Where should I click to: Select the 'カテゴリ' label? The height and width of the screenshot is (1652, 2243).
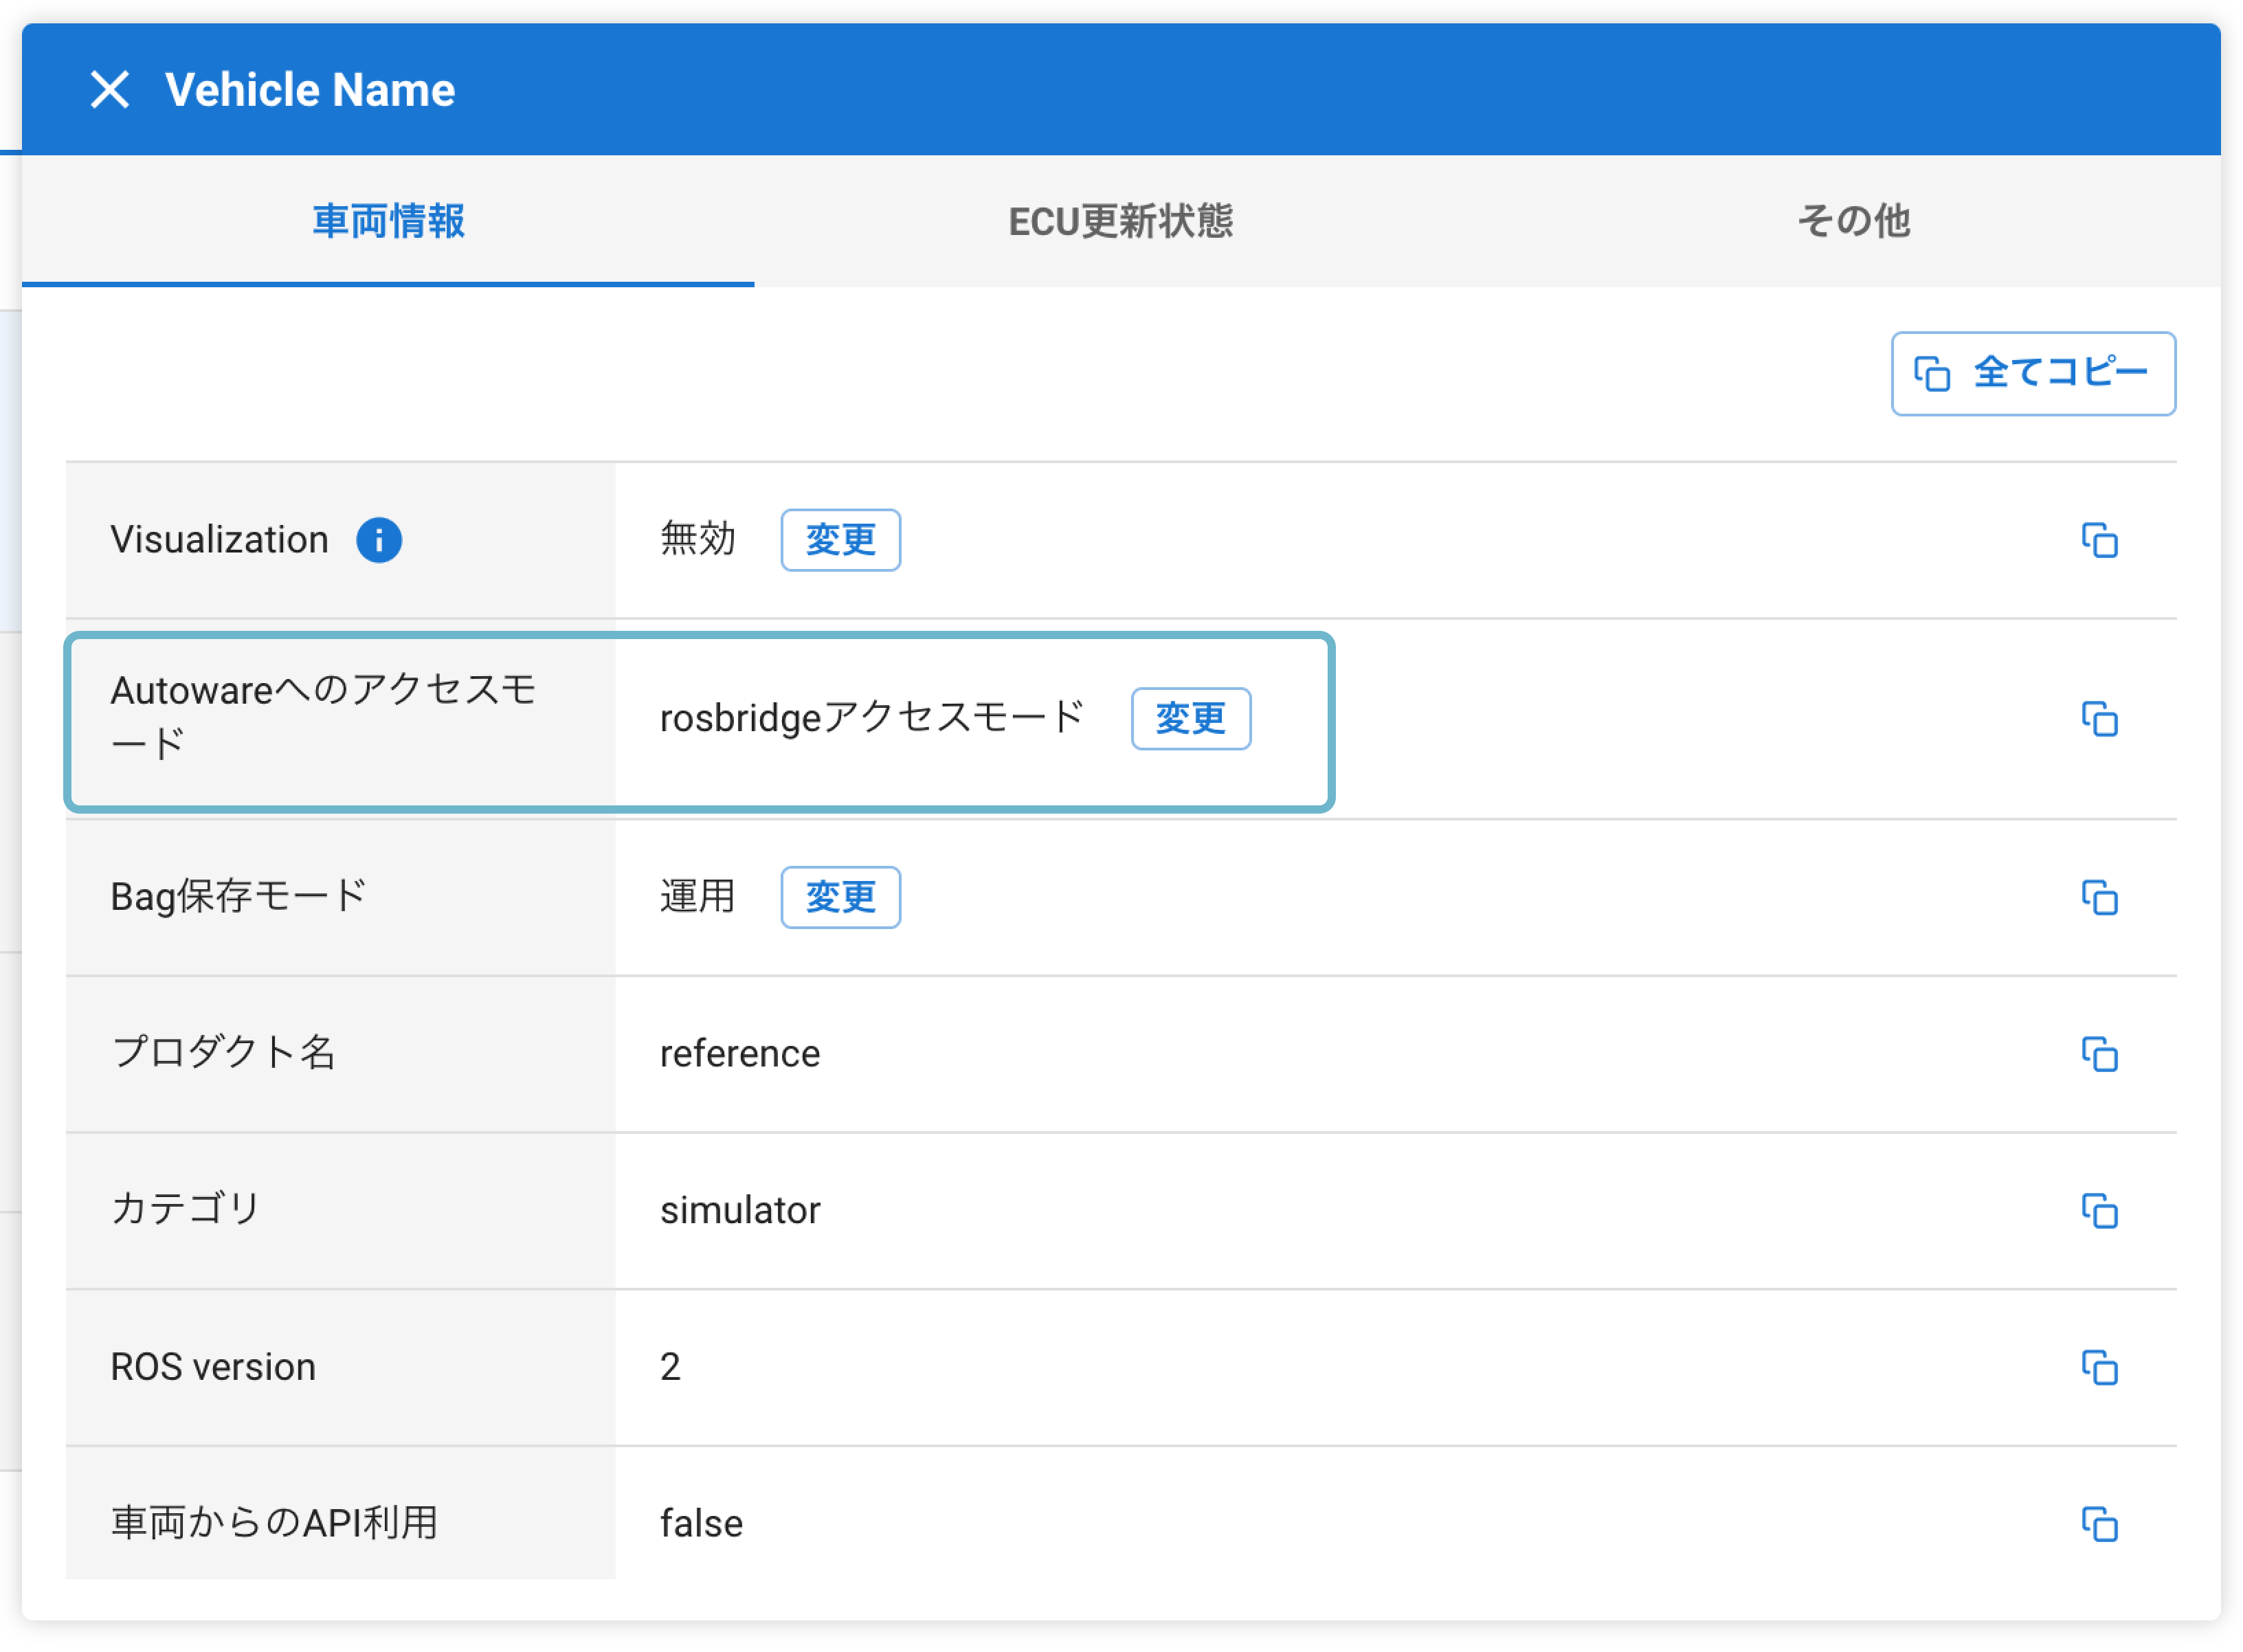(186, 1209)
